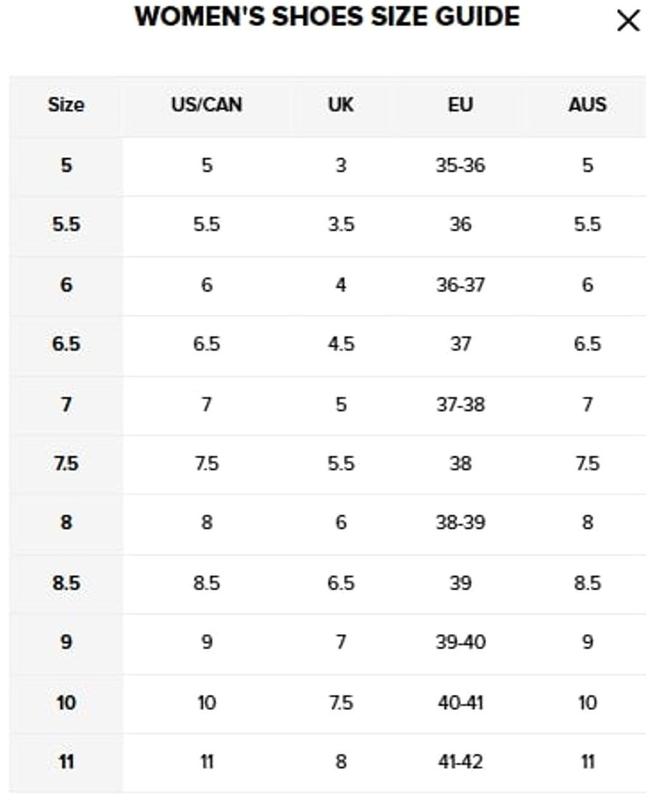This screenshot has height=800, width=652.
Task: Click the Size column header
Action: click(66, 105)
